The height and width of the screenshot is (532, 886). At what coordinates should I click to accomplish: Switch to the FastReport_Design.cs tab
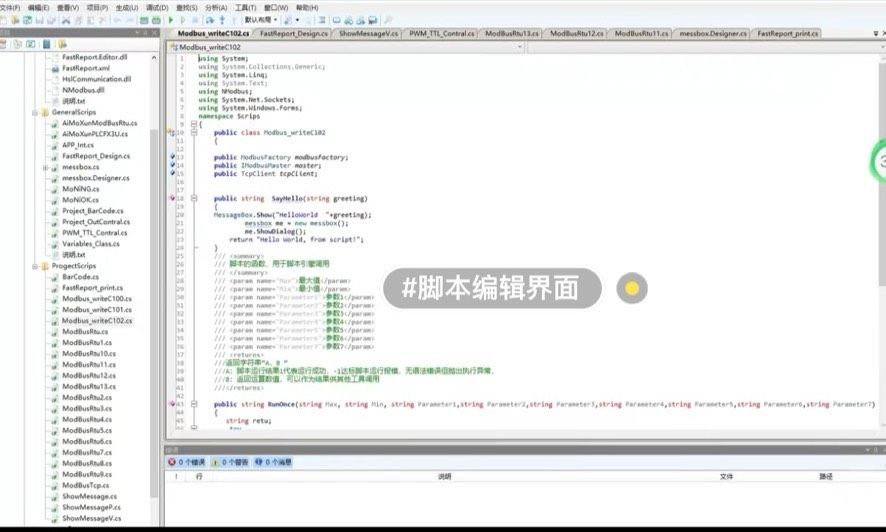294,34
